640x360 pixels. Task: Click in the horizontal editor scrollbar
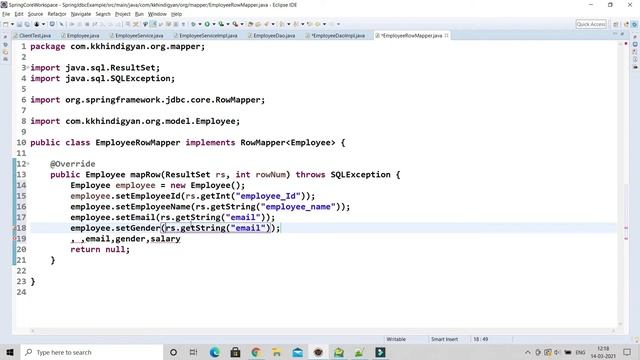click(x=322, y=331)
